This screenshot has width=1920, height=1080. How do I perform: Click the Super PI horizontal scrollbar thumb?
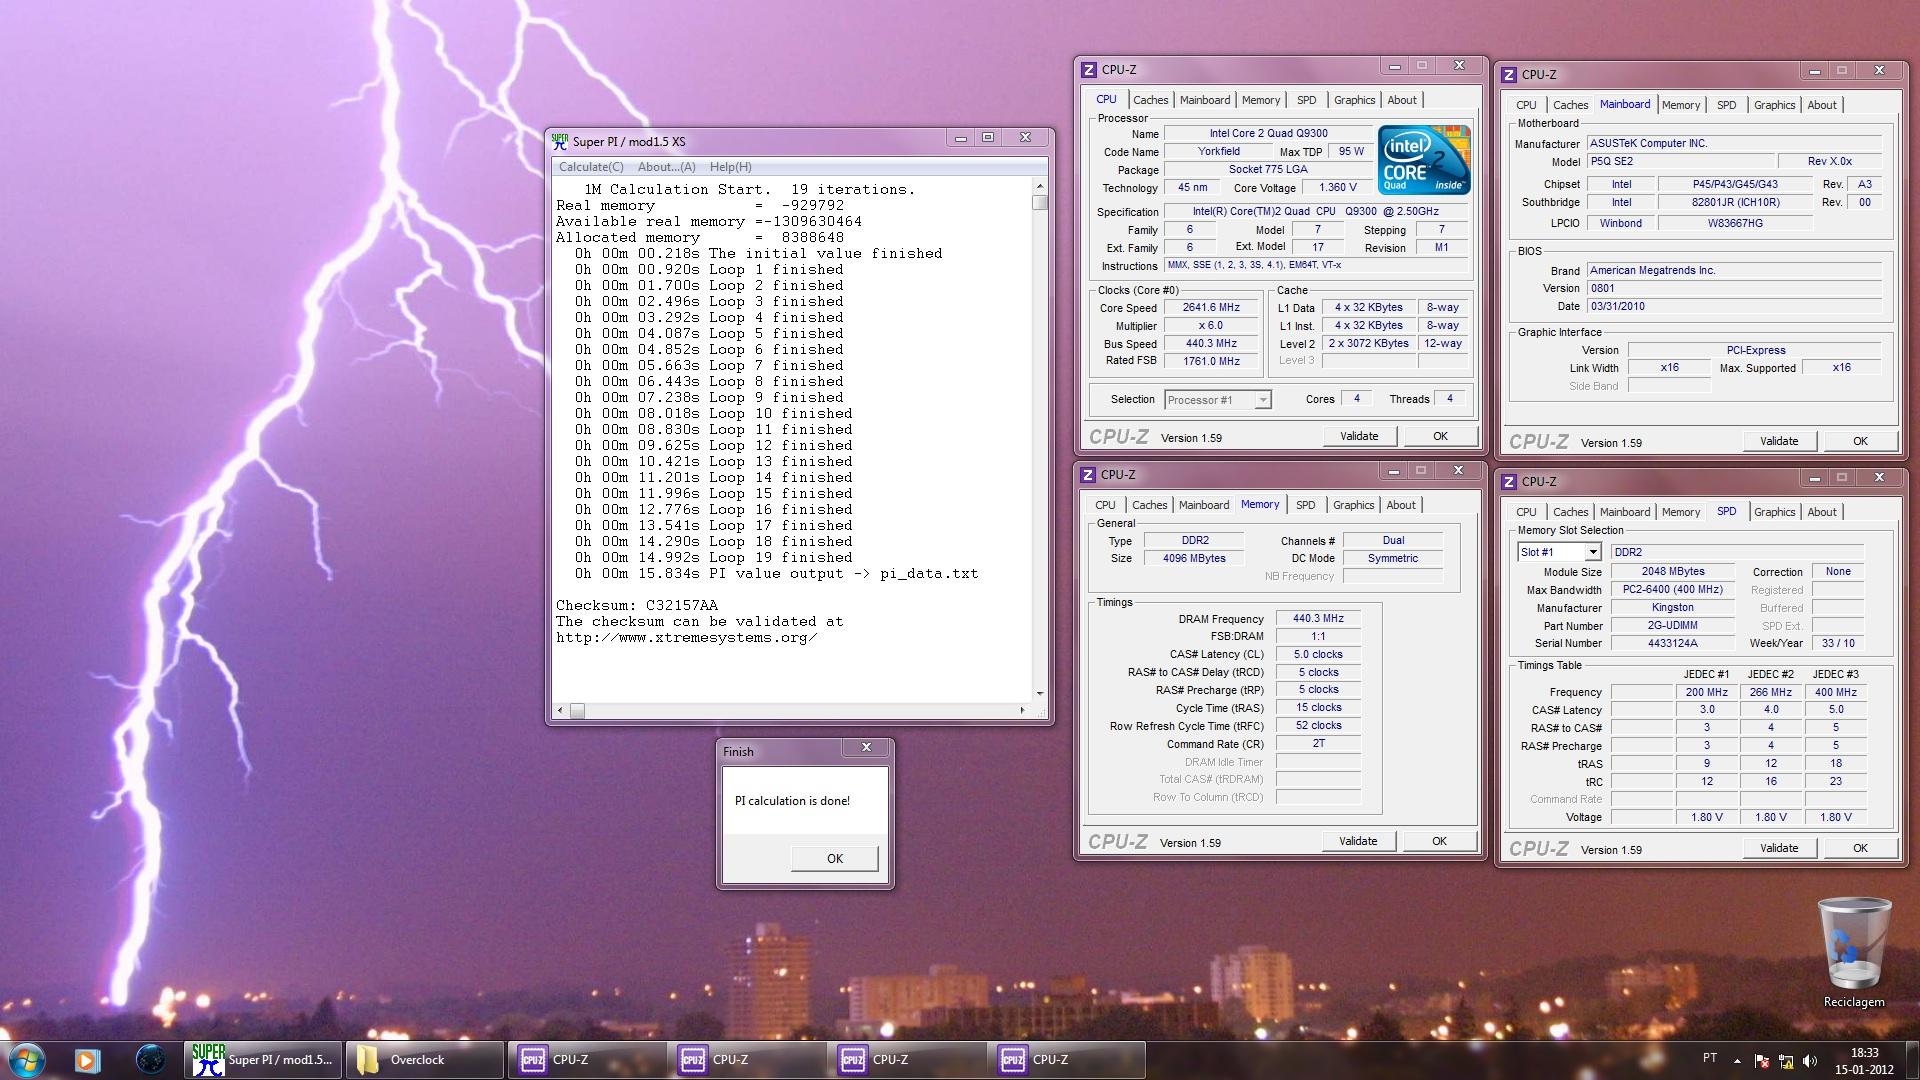tap(577, 711)
